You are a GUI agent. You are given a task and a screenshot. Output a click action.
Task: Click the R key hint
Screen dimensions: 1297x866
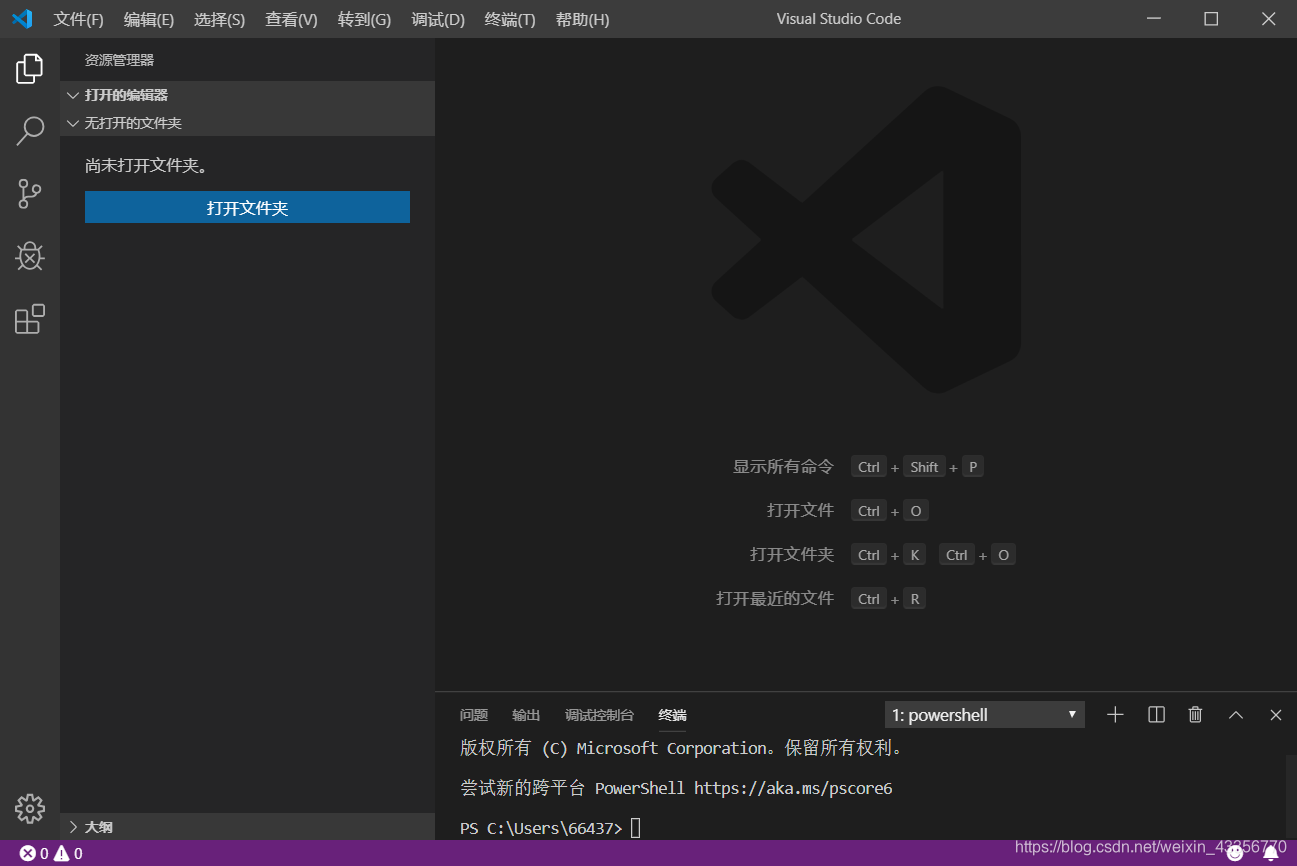914,599
